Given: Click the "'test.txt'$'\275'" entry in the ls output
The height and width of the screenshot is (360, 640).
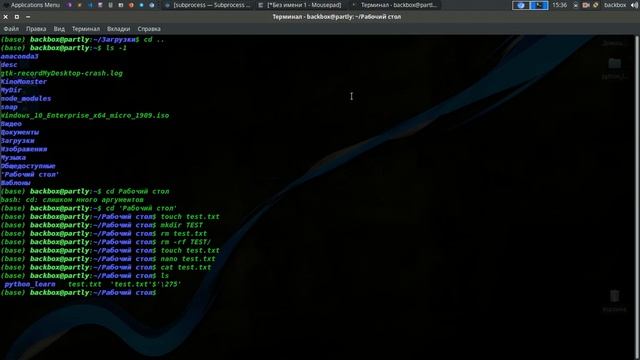Looking at the screenshot, I should [x=146, y=284].
